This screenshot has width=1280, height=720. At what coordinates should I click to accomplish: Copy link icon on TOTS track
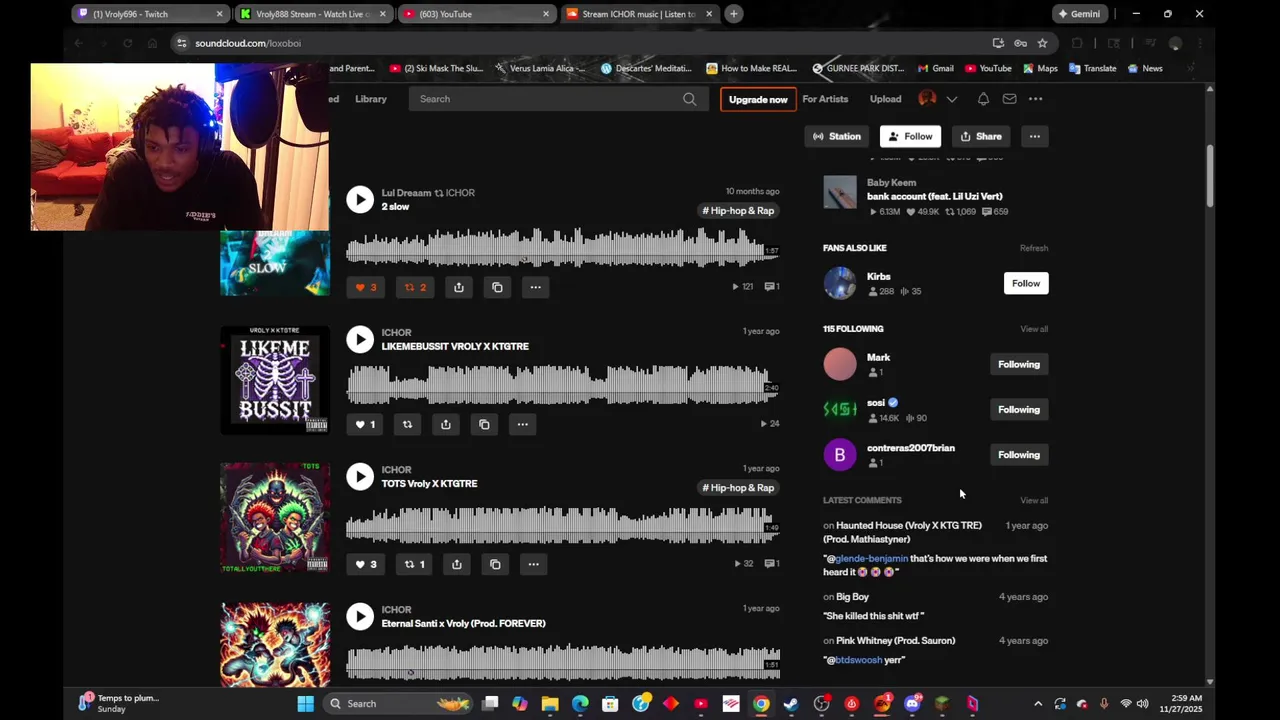(495, 564)
